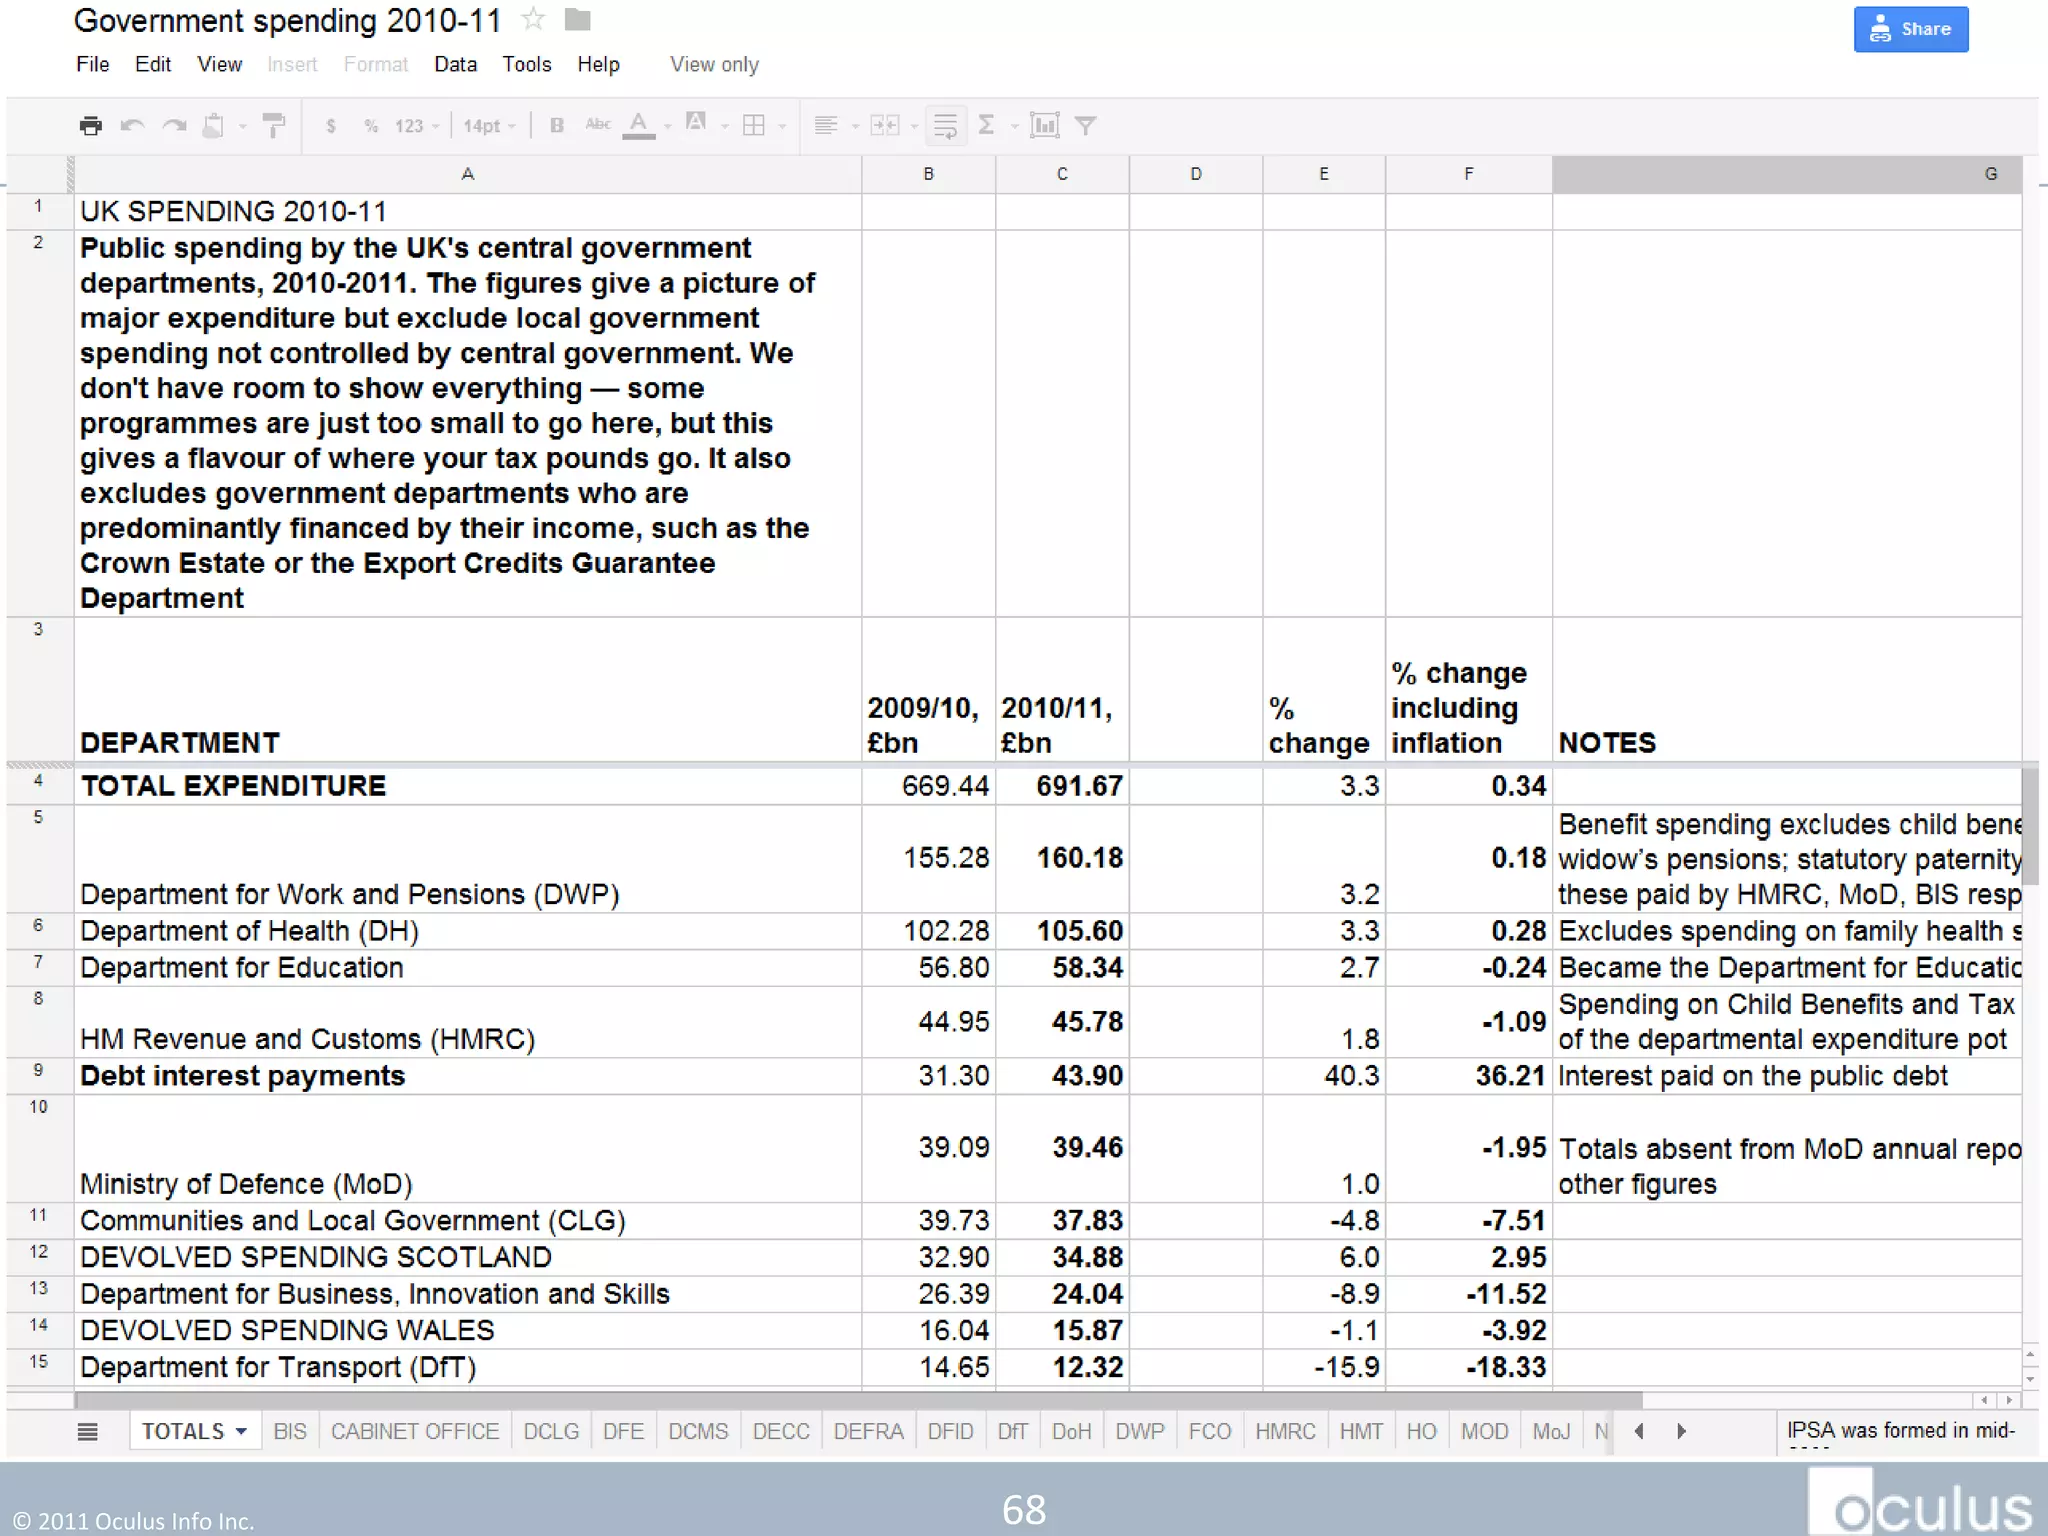Click the currency format dollar icon
The width and height of the screenshot is (2048, 1536).
(331, 126)
